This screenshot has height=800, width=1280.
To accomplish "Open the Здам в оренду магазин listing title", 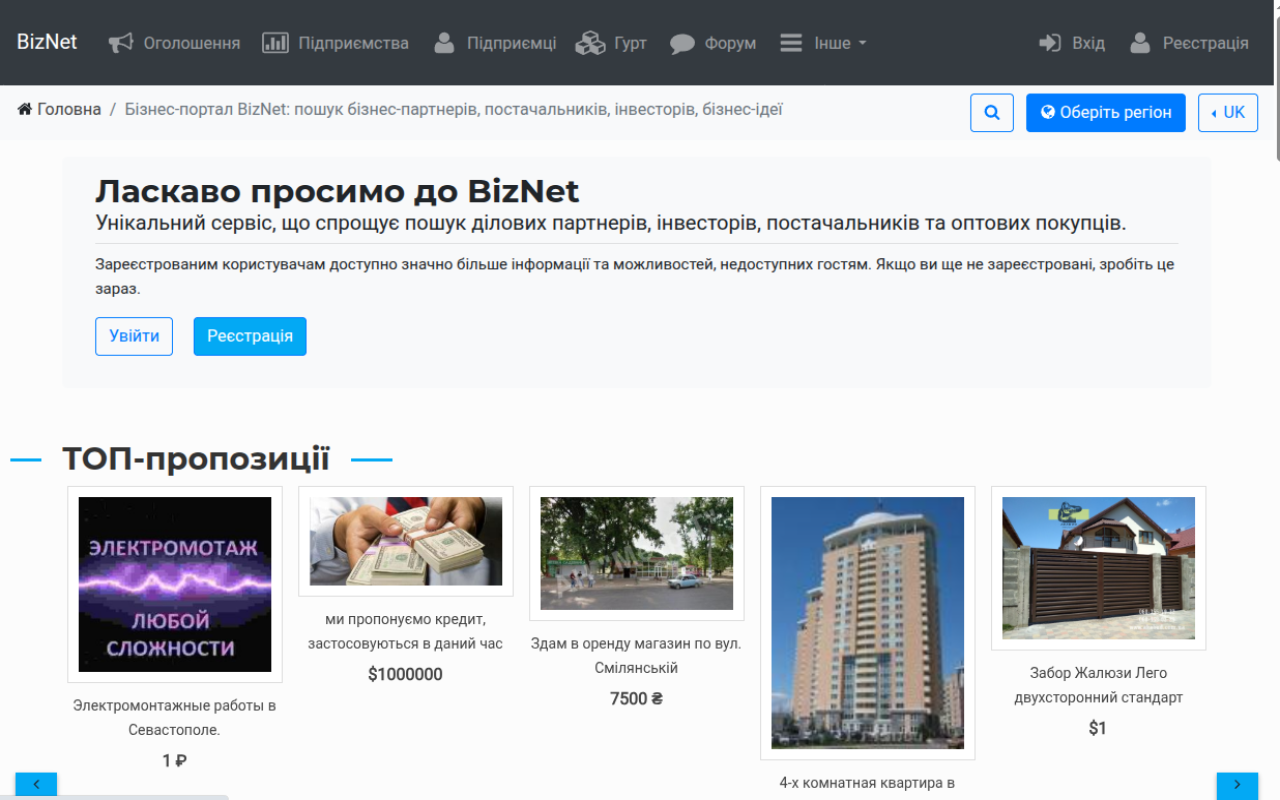I will click(637, 656).
